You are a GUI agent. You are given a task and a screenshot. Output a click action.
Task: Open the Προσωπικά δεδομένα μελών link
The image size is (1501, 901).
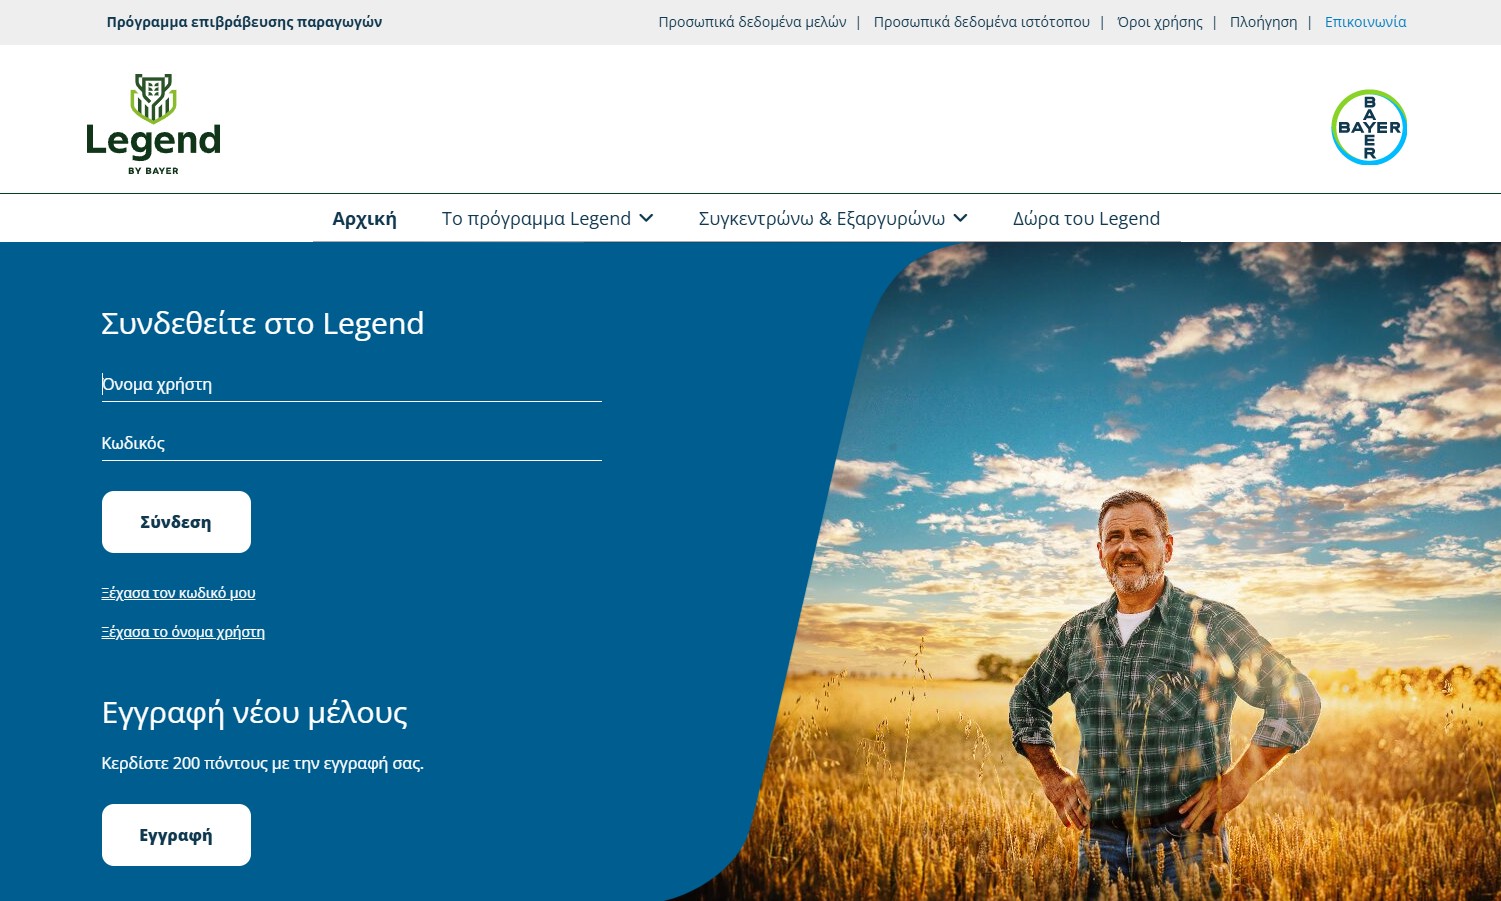(x=752, y=22)
